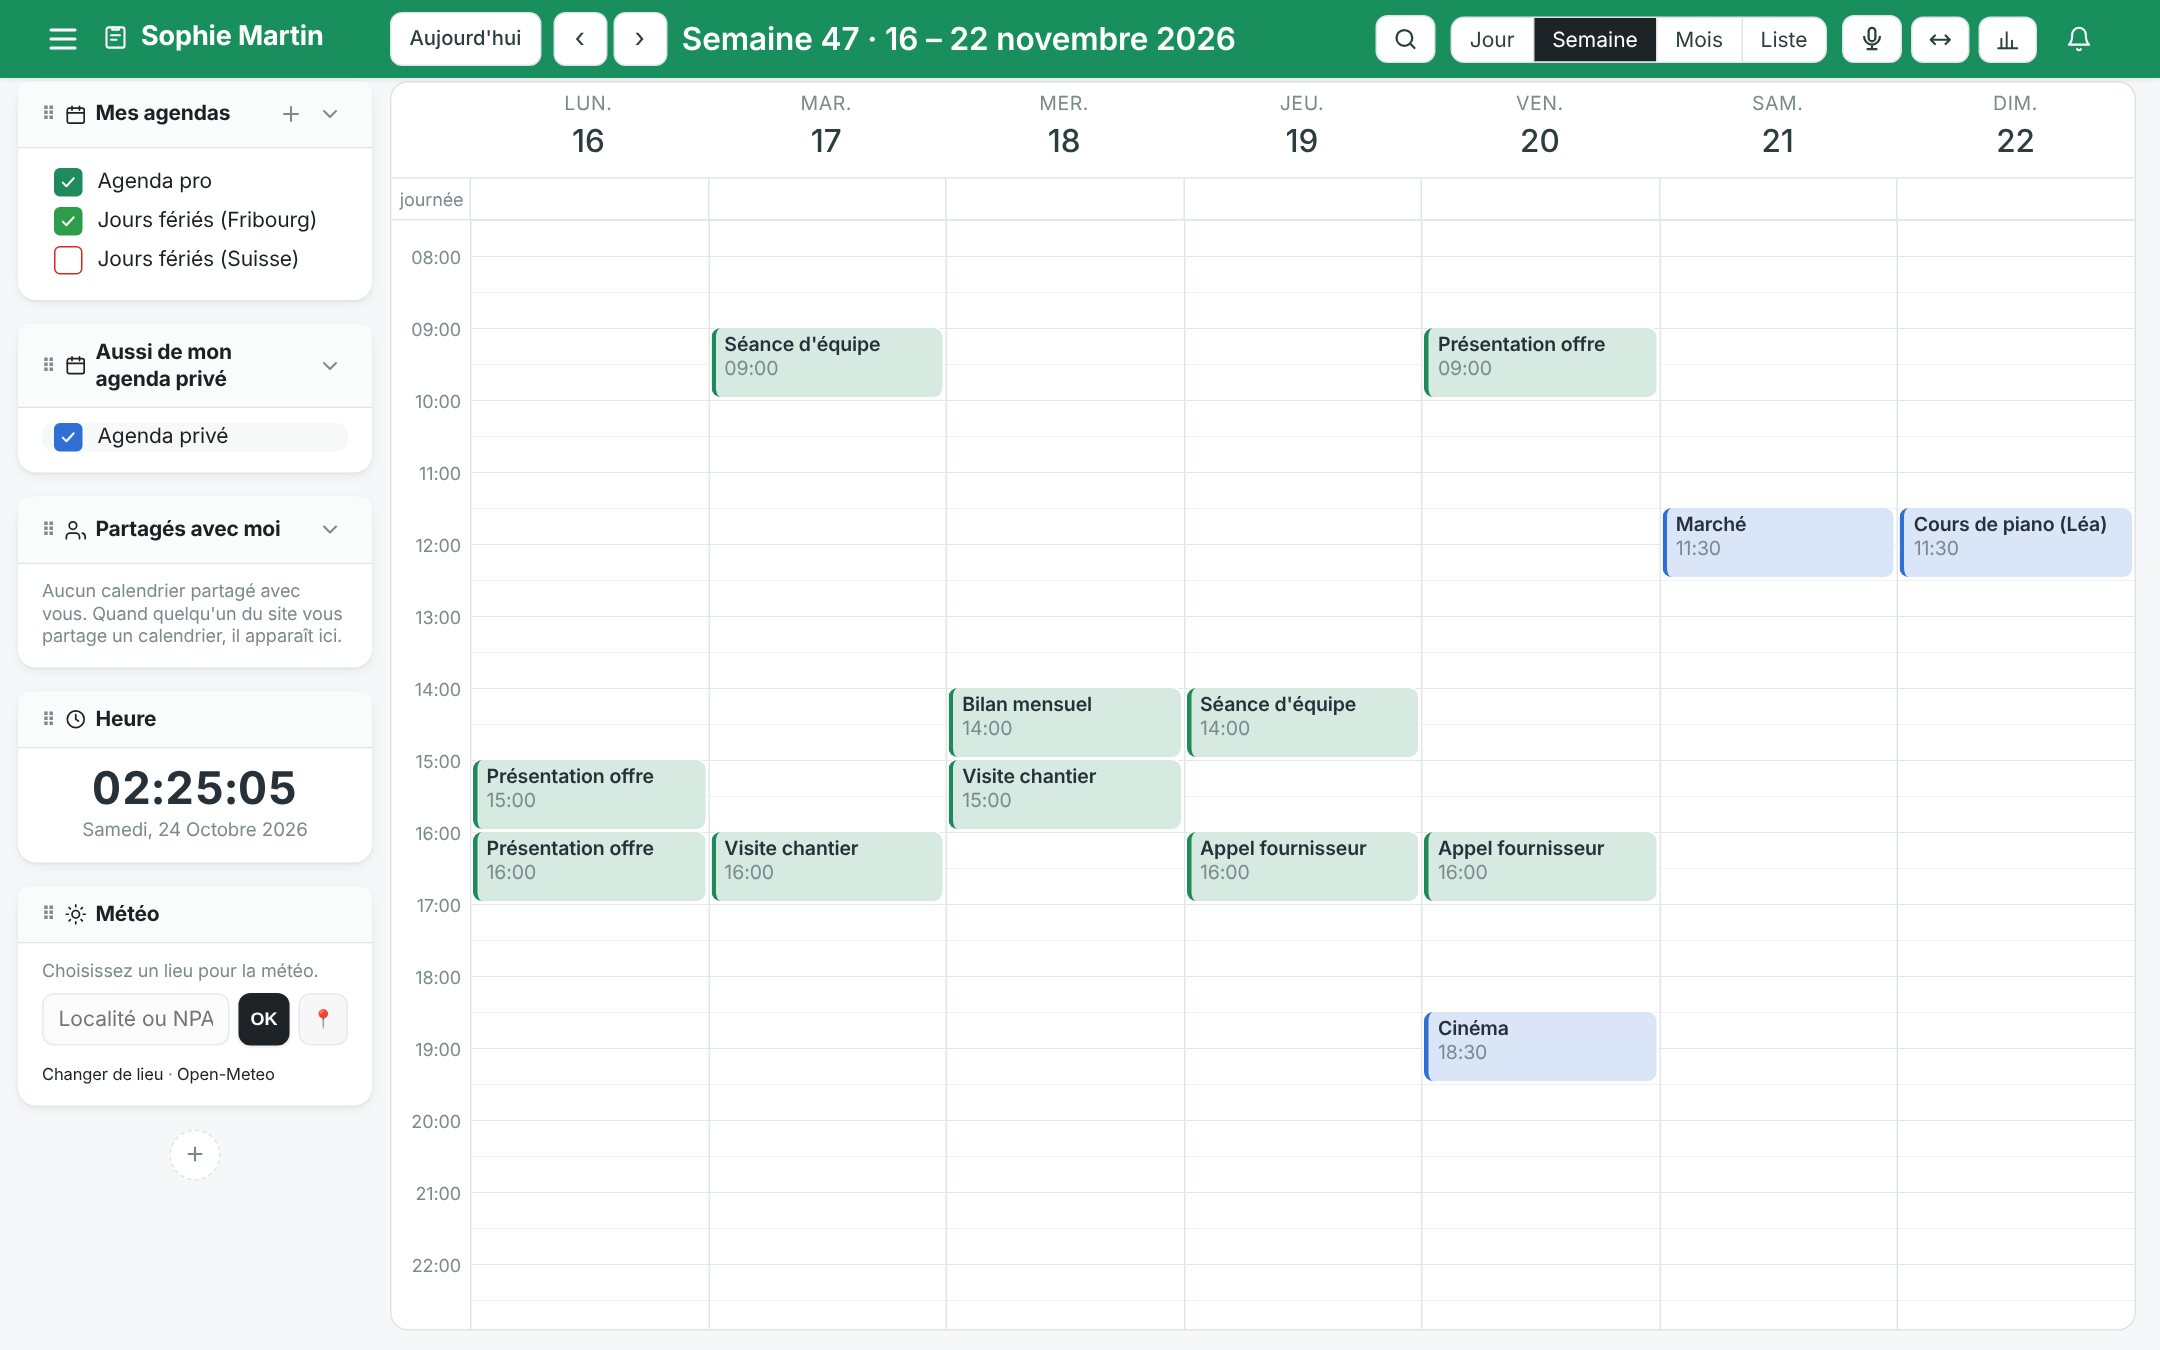Click the notebook icon beside Sophie Martin

116,38
